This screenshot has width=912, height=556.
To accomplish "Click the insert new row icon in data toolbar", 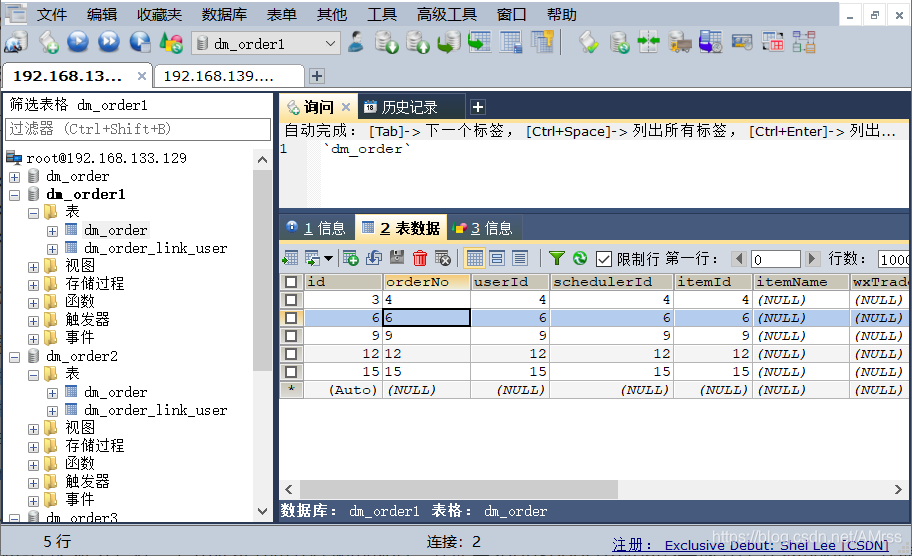I will (351, 258).
